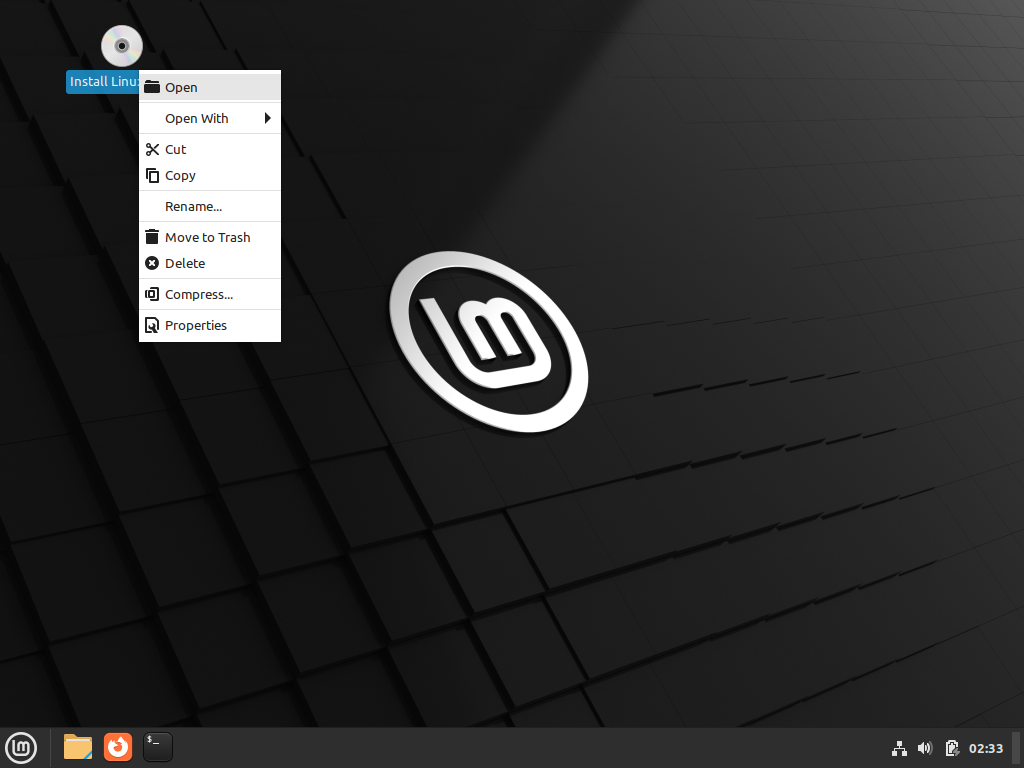The image size is (1024, 768).
Task: Open the Terminal from the panel
Action: click(x=158, y=747)
